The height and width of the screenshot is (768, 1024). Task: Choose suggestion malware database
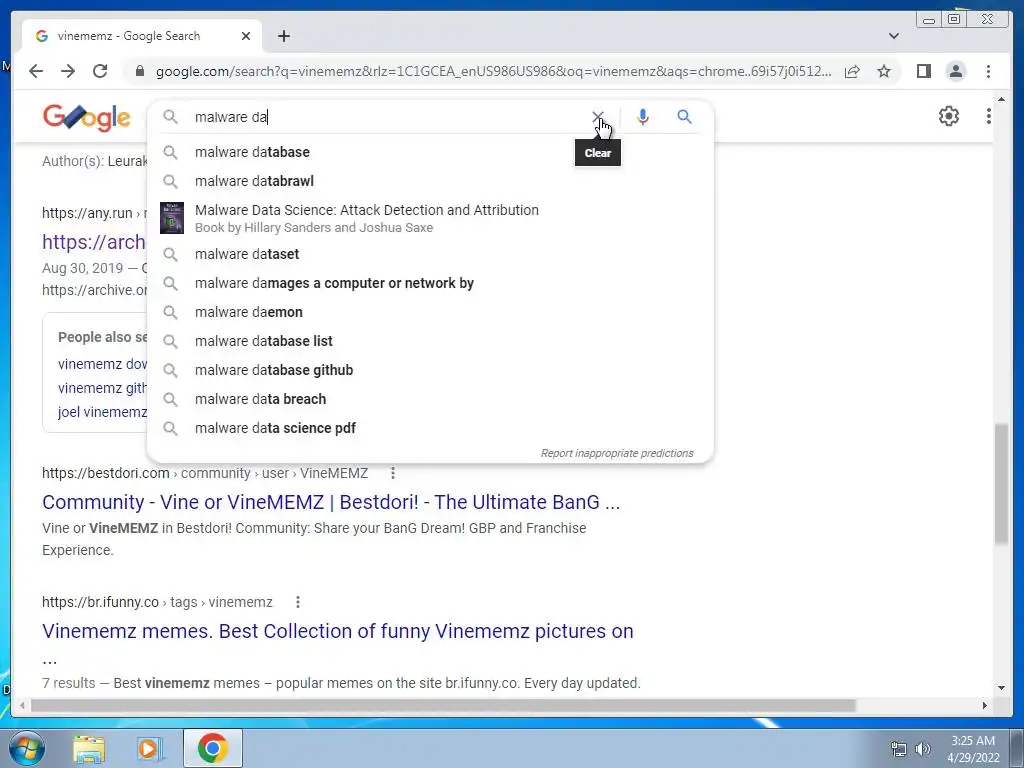tap(430, 152)
